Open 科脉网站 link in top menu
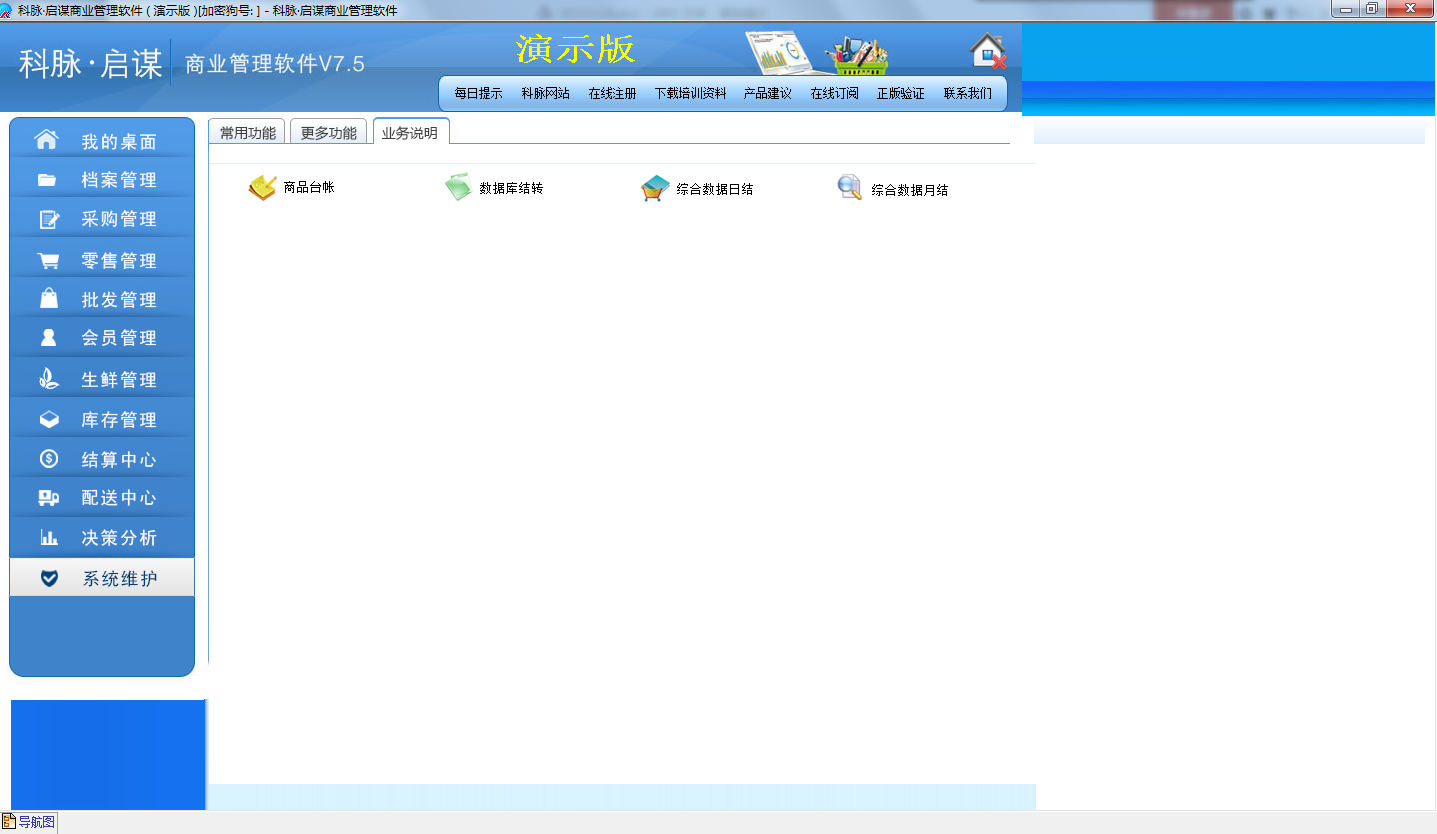The height and width of the screenshot is (834, 1437). tap(545, 93)
